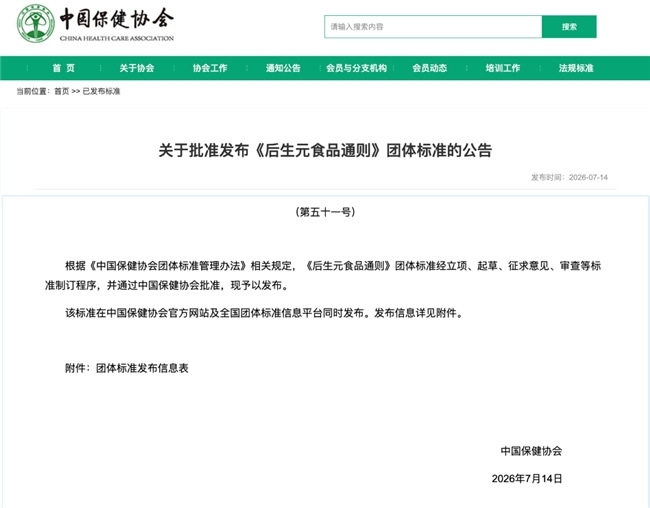Click the green 搜索 search button

pos(569,27)
